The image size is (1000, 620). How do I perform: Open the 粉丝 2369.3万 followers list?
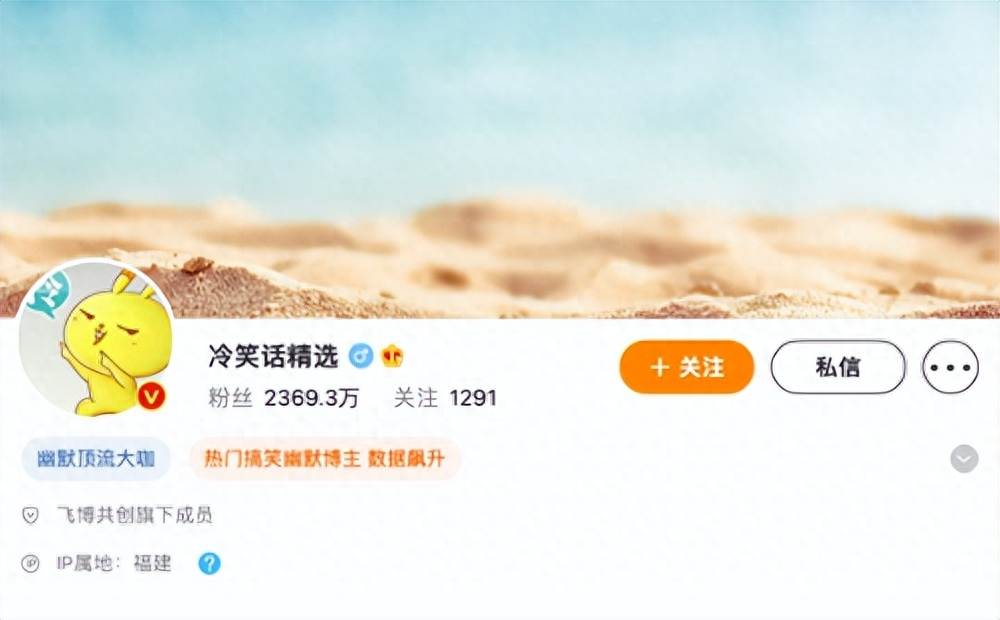(x=284, y=398)
